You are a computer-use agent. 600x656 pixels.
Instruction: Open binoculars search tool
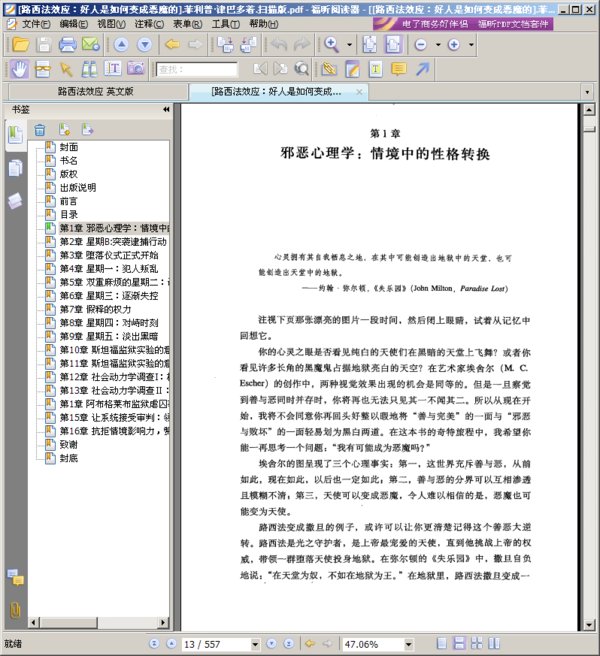tap(89, 69)
